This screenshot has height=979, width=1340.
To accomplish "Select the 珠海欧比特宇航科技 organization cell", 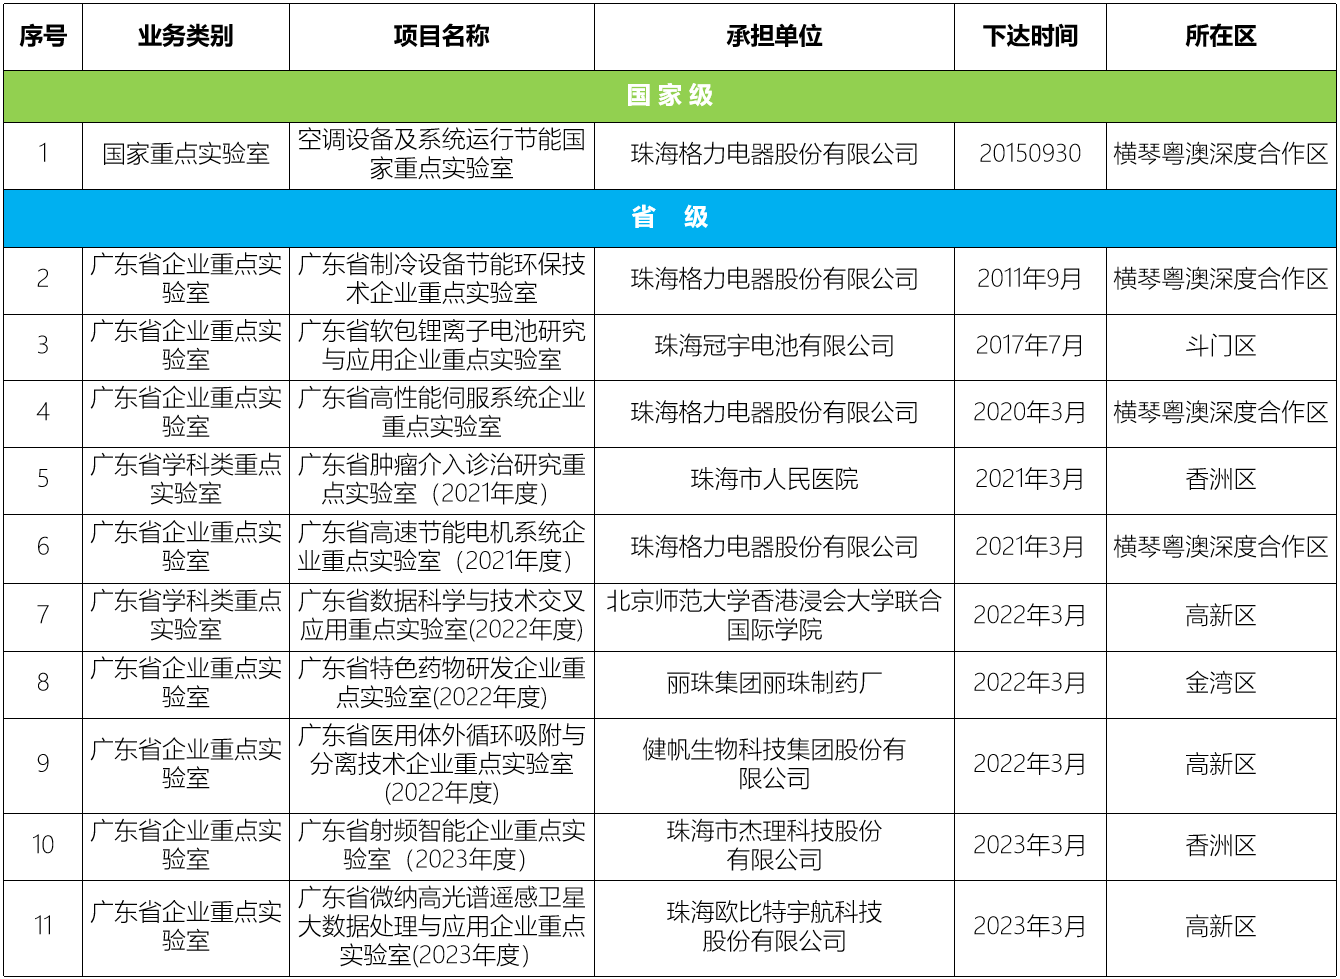I will coord(774,927).
